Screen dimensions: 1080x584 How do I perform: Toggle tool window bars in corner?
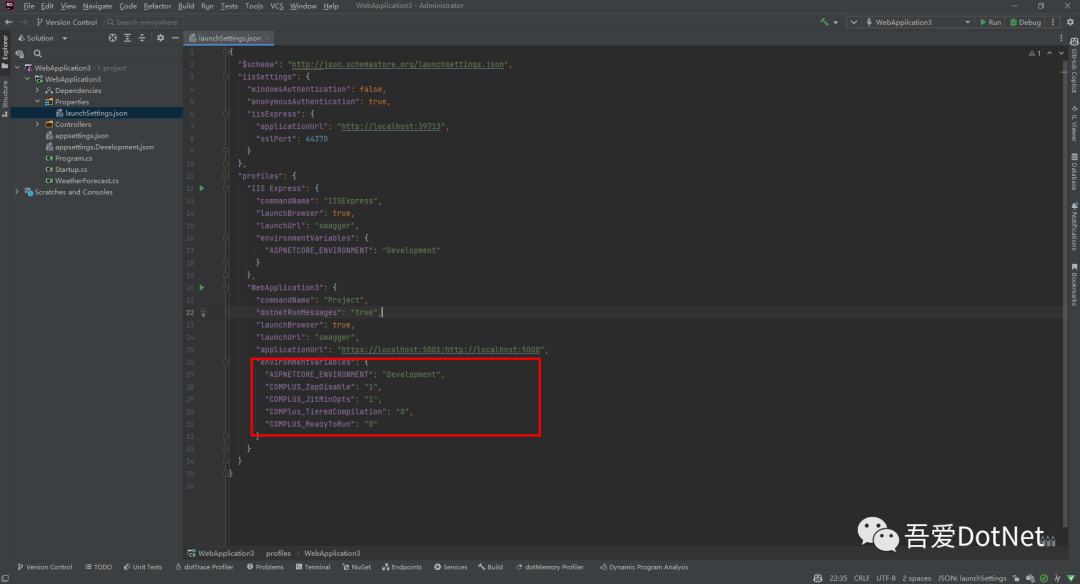tap(5, 578)
